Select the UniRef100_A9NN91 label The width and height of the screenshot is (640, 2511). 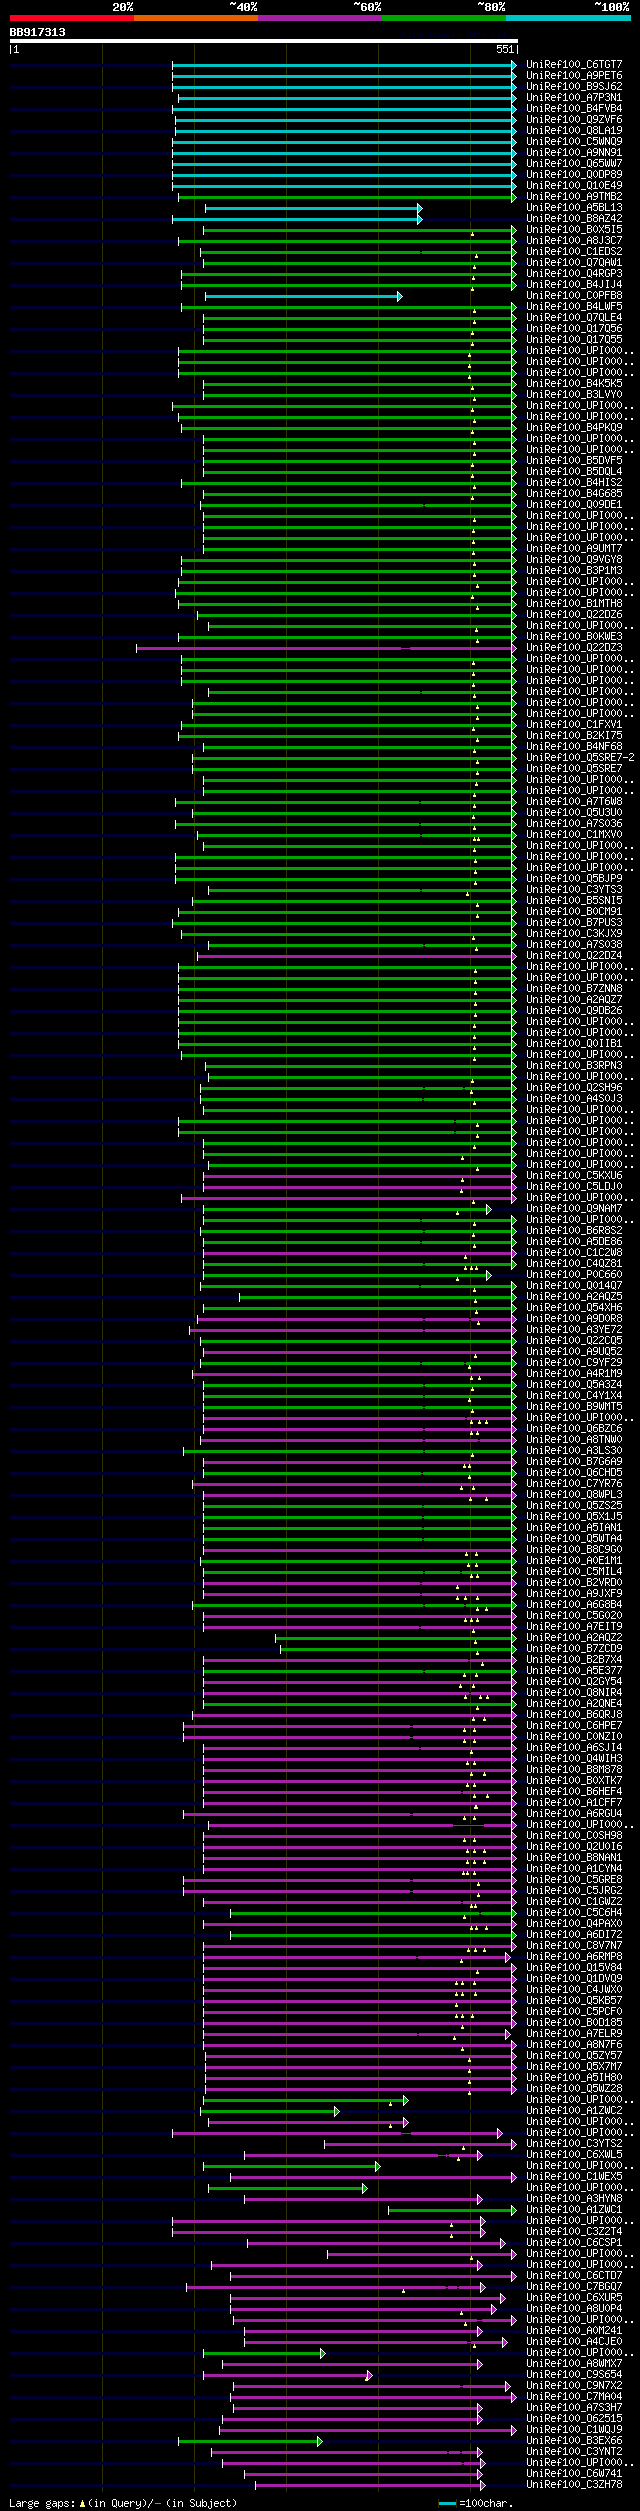[574, 153]
